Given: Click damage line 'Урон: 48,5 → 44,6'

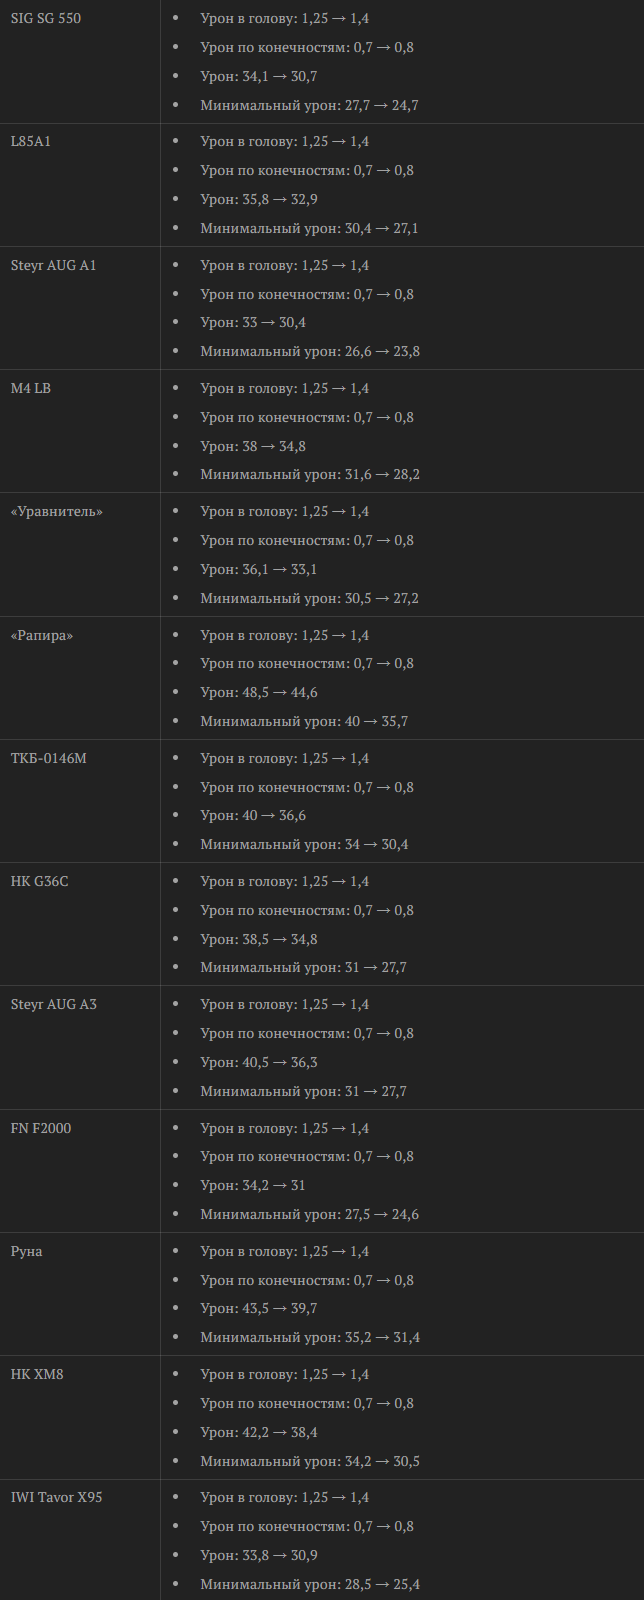Looking at the screenshot, I should (x=259, y=692).
